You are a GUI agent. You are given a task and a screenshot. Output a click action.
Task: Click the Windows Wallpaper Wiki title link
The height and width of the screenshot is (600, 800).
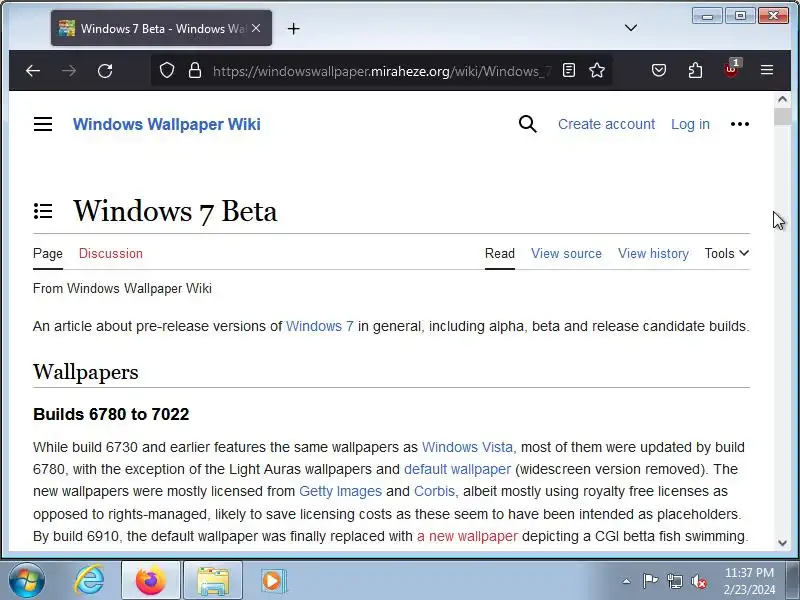(x=166, y=124)
